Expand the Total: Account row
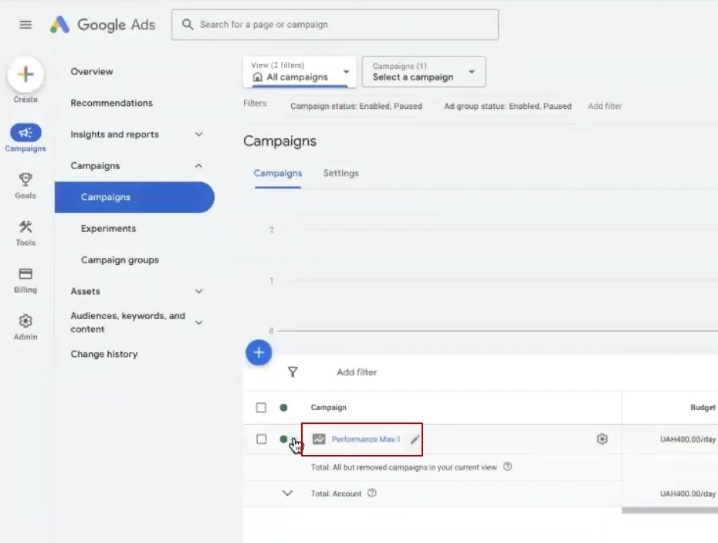This screenshot has height=543, width=718. click(288, 493)
